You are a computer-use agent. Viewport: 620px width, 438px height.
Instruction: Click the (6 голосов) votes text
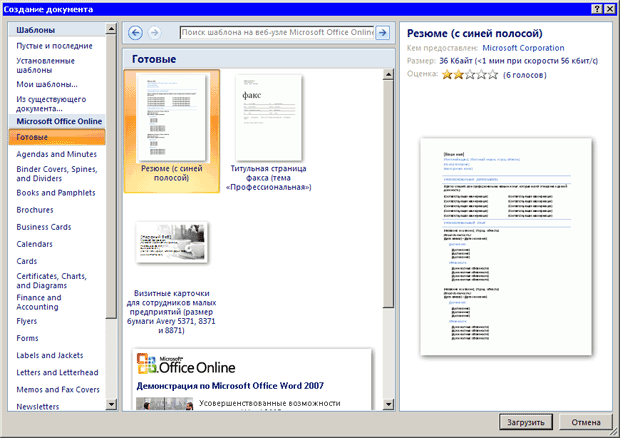click(525, 75)
